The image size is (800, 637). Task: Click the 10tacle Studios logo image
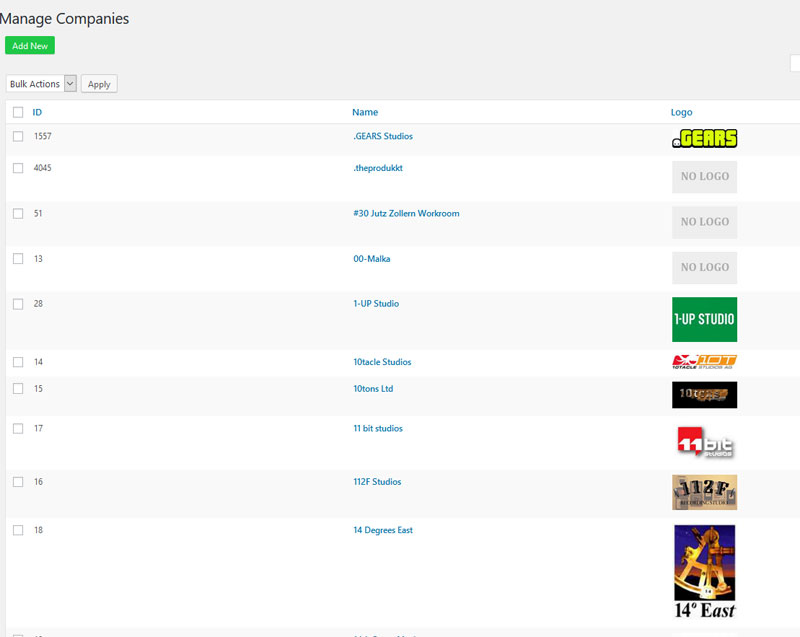coord(705,362)
